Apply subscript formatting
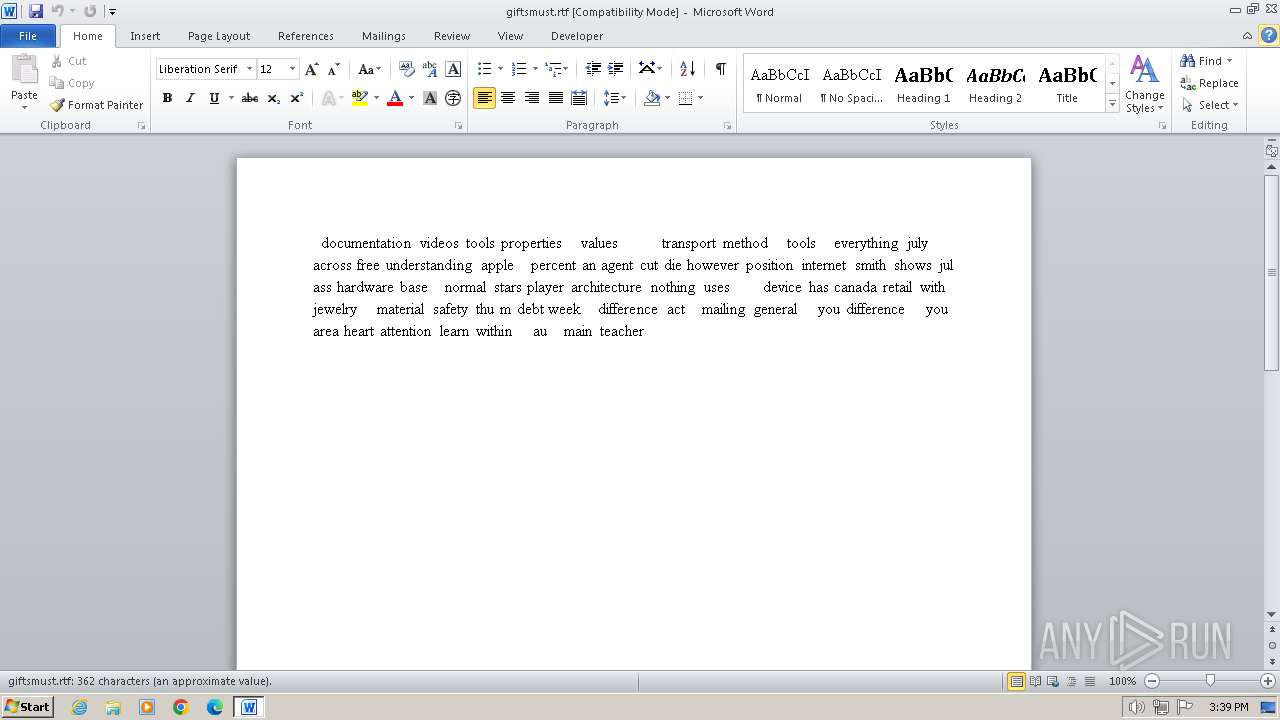The image size is (1280, 720). pos(273,98)
